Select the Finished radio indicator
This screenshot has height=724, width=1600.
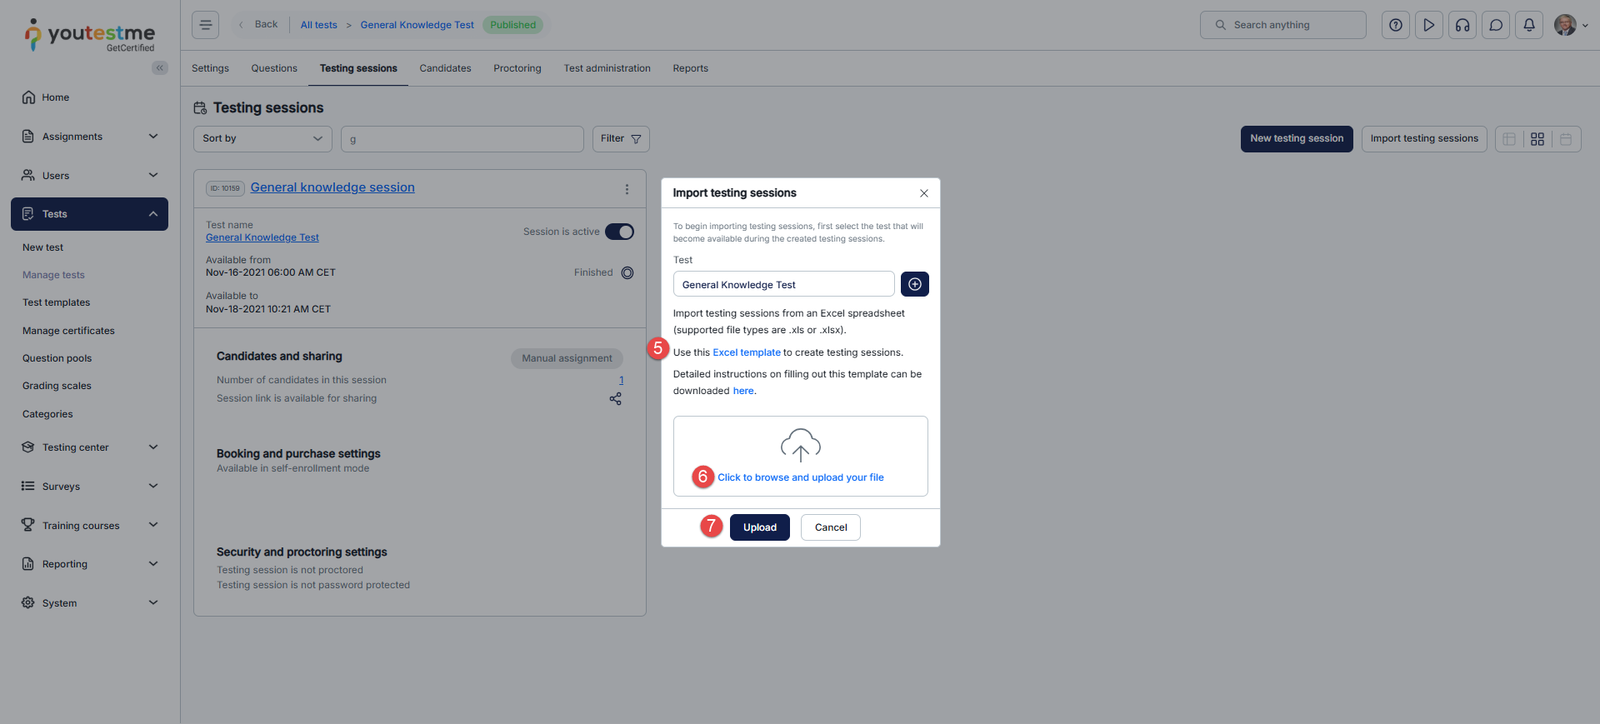(x=627, y=273)
